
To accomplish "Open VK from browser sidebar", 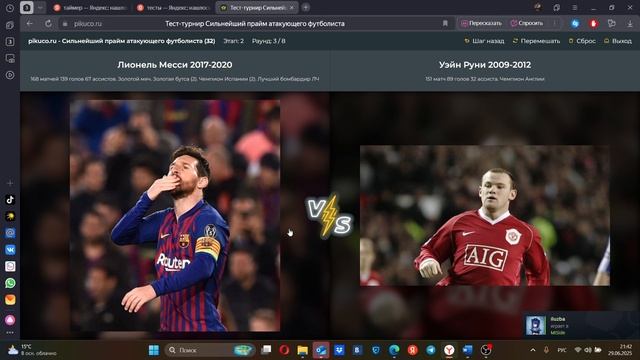I will [10, 249].
